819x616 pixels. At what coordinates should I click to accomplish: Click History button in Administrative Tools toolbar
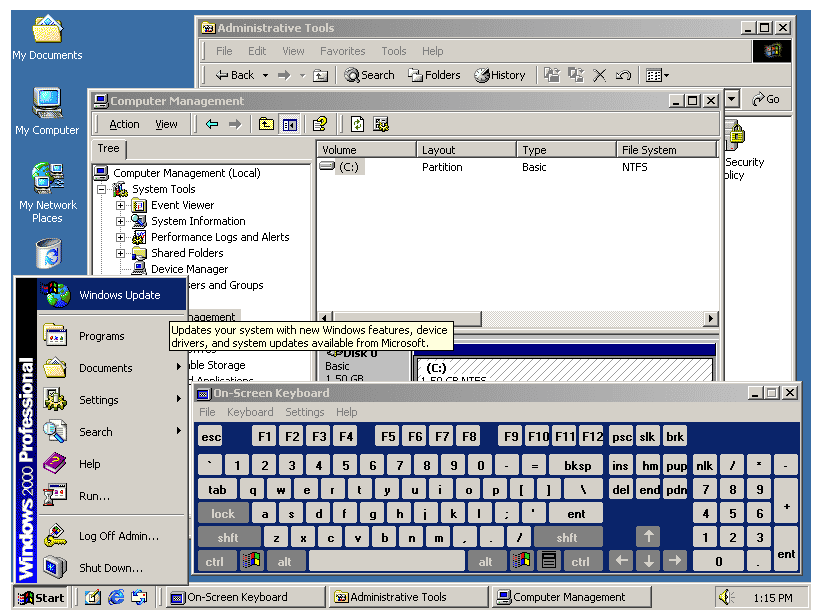tap(499, 75)
